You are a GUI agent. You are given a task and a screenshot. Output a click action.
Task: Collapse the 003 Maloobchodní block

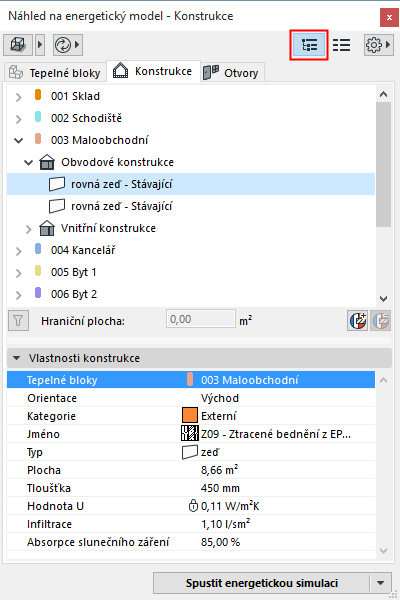[18, 140]
